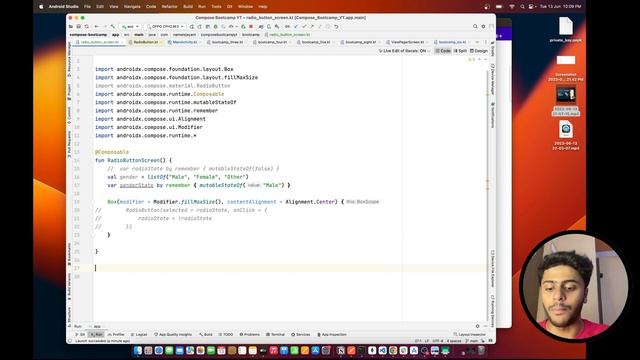Show hidden editor tabs dropdown
640x360 pixels.
pyautogui.click(x=477, y=42)
